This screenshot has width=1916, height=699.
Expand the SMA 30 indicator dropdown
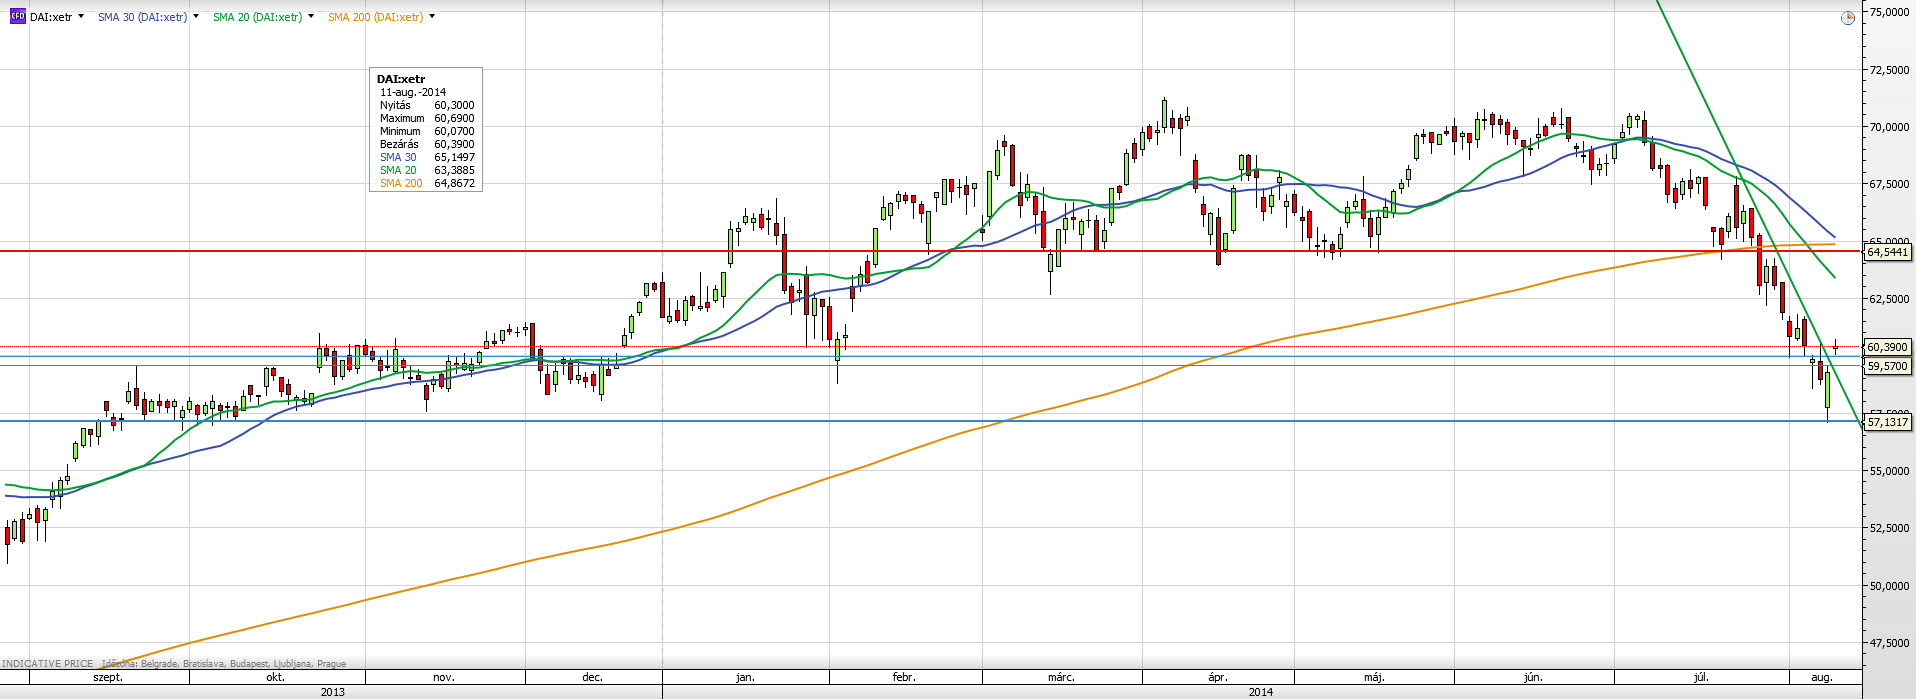(x=196, y=17)
